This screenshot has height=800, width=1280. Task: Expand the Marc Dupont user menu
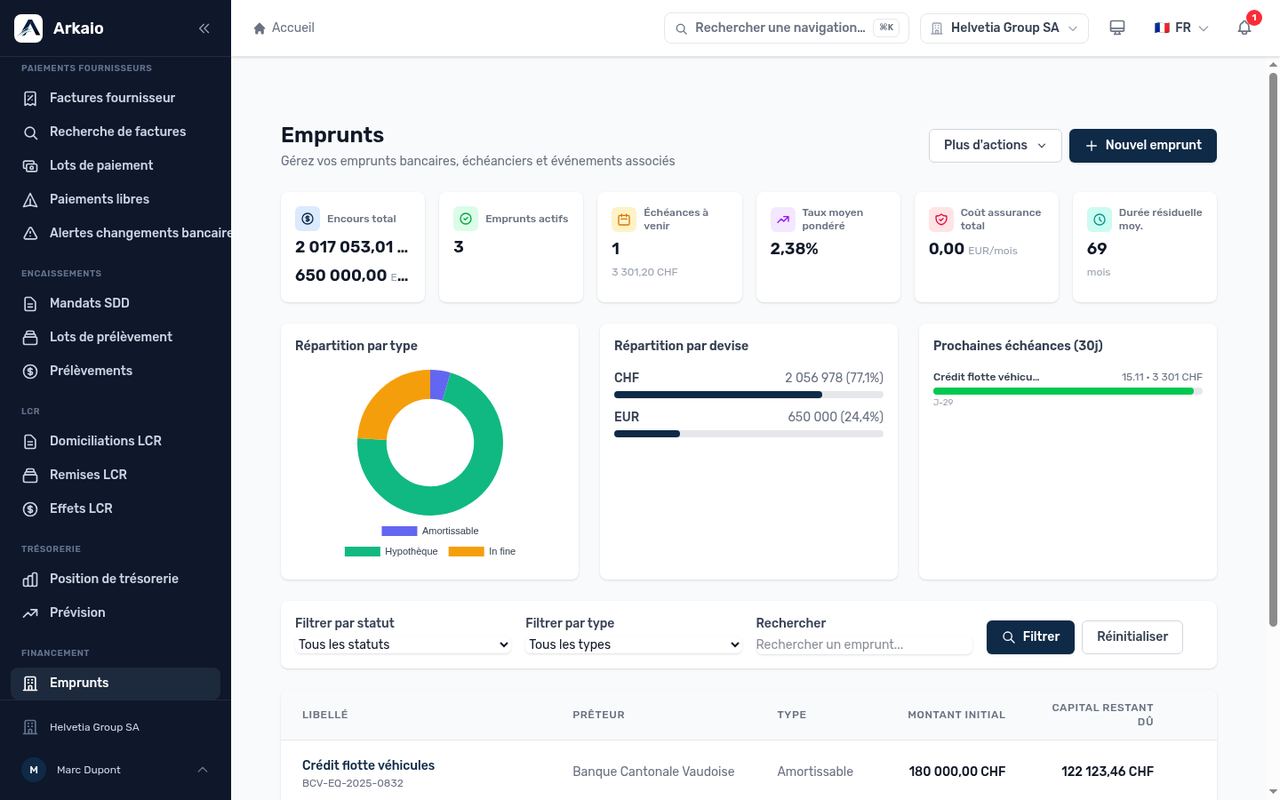(115, 770)
